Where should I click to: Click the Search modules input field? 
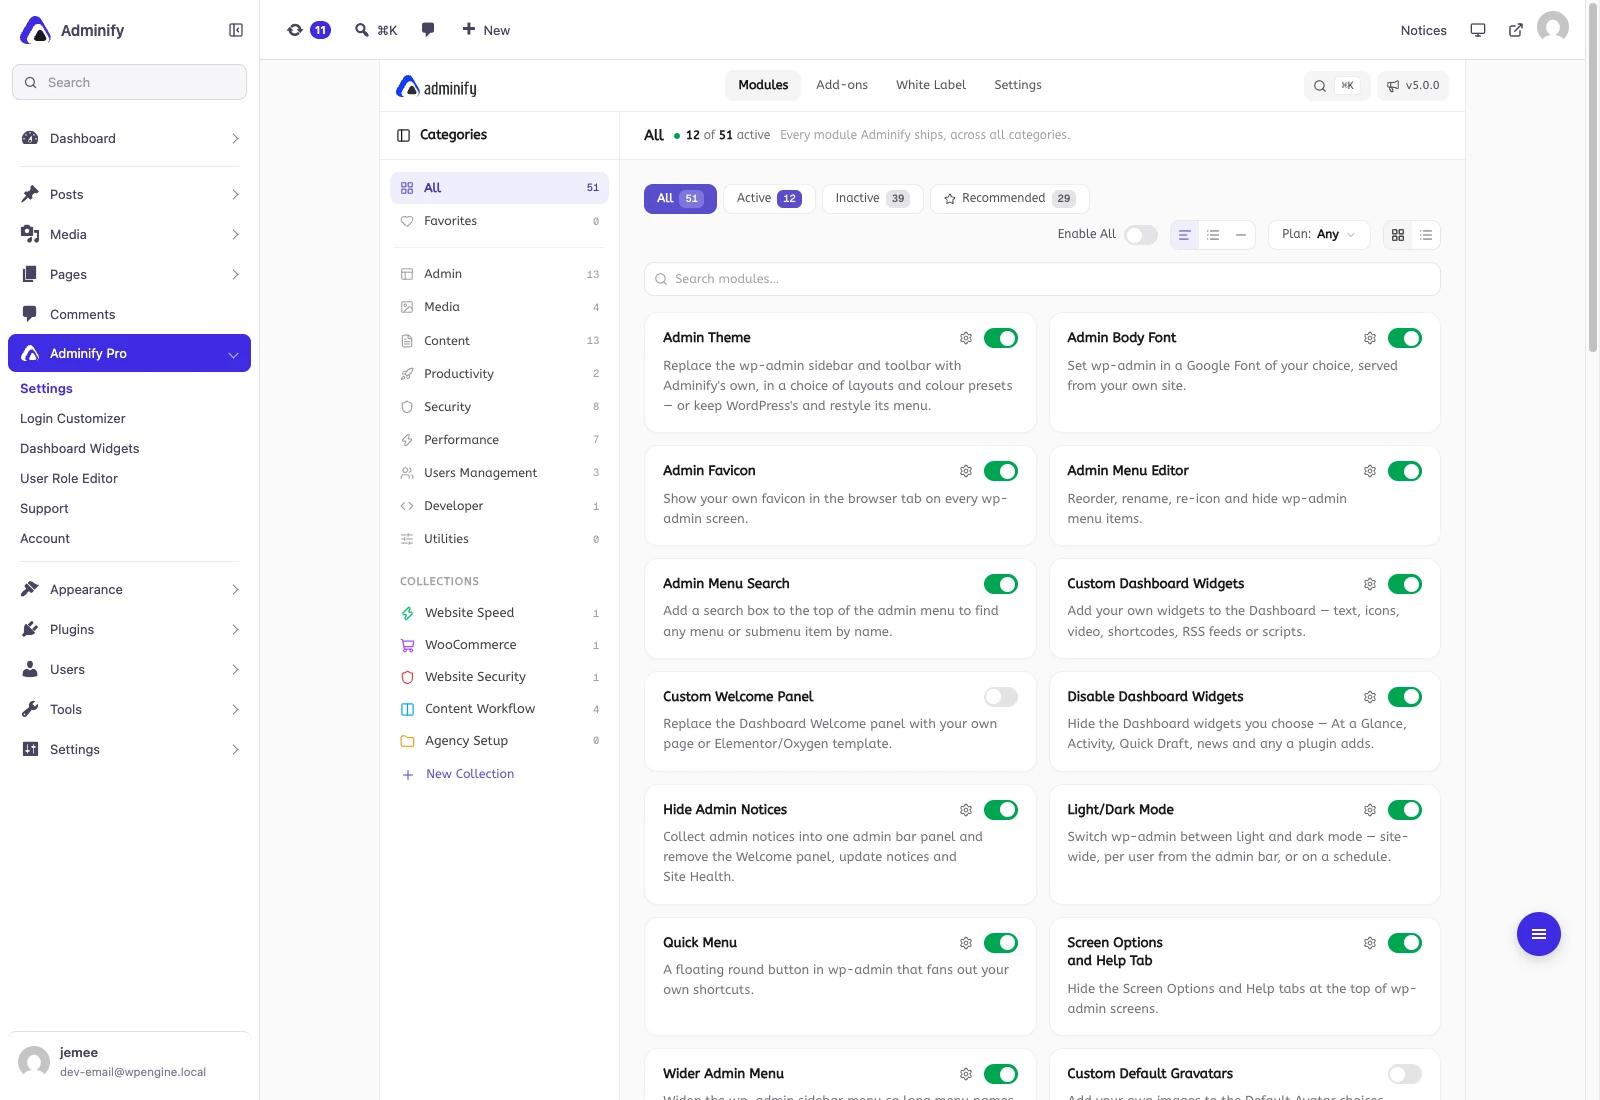(1042, 279)
